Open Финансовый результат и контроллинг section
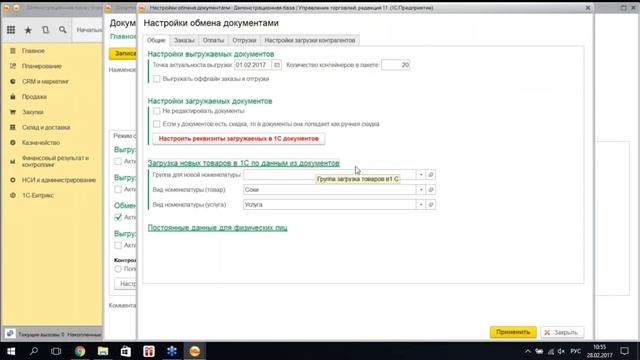 pos(55,161)
